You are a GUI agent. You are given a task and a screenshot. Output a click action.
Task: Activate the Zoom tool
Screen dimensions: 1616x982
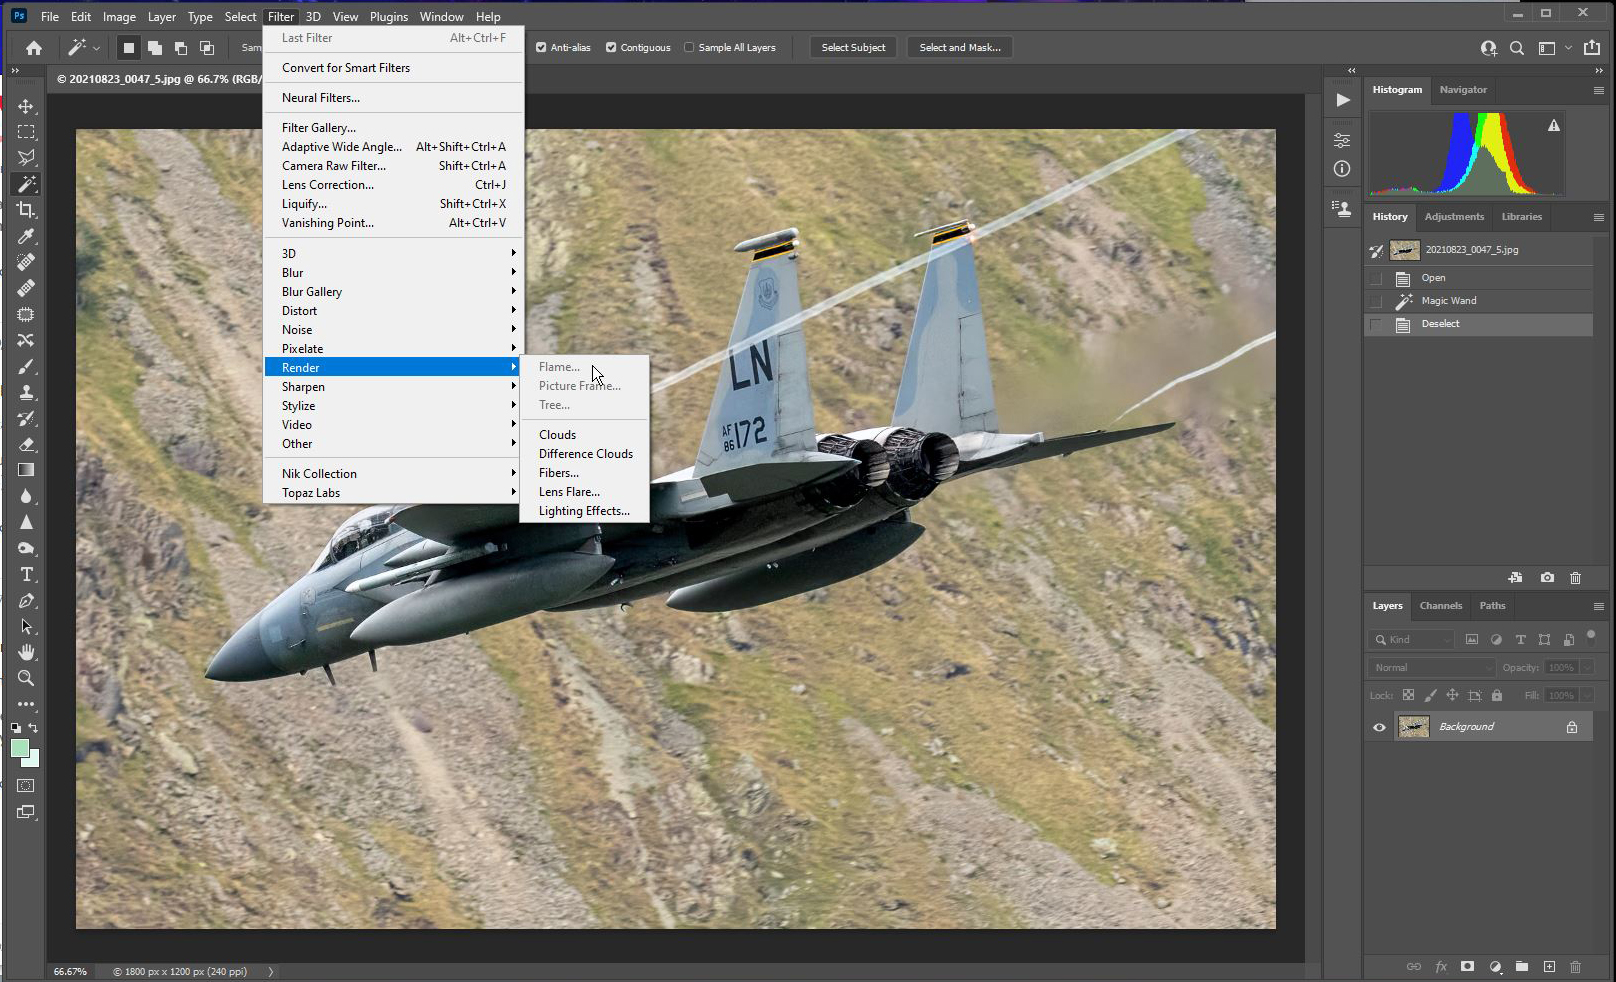pos(26,678)
